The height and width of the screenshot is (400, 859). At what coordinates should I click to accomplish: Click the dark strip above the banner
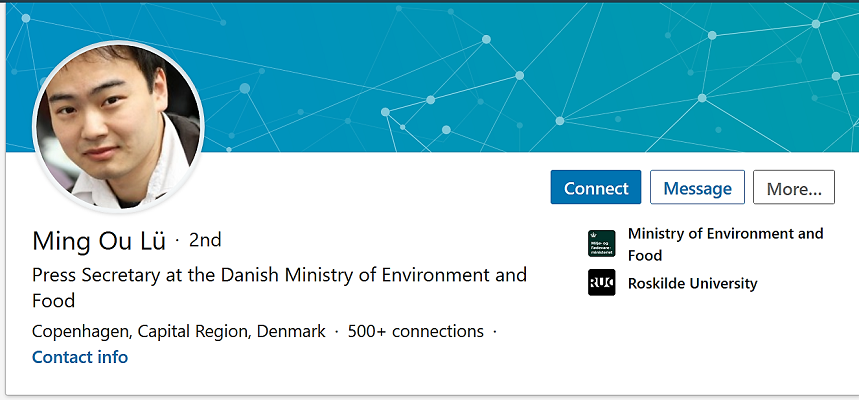point(430,1)
